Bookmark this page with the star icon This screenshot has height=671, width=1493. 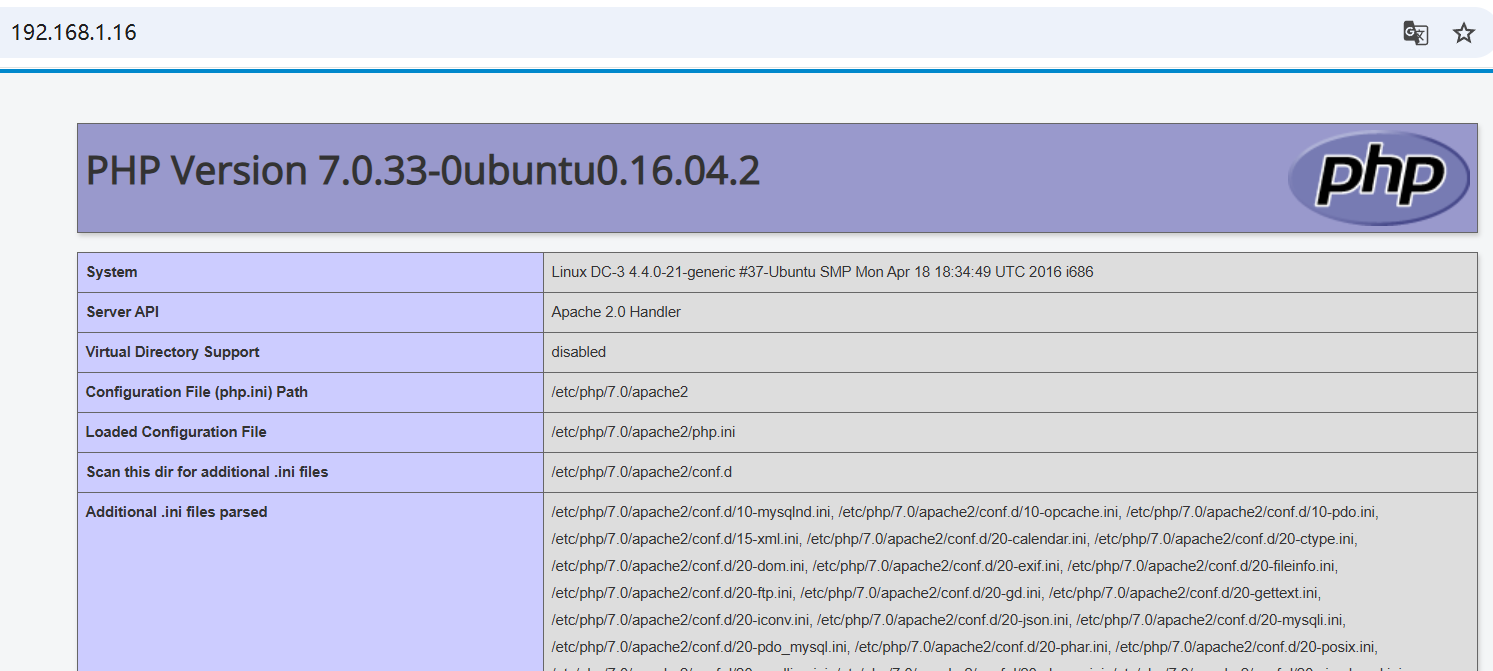(1464, 33)
